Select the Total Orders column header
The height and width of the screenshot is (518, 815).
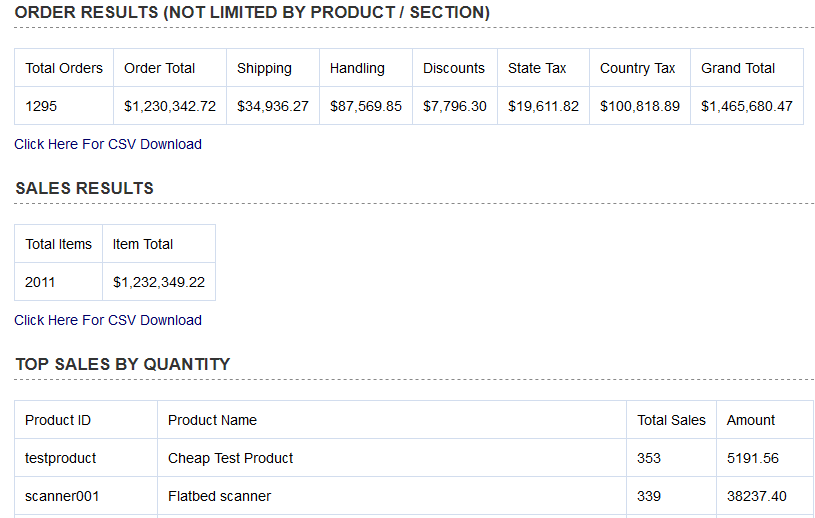pos(64,68)
